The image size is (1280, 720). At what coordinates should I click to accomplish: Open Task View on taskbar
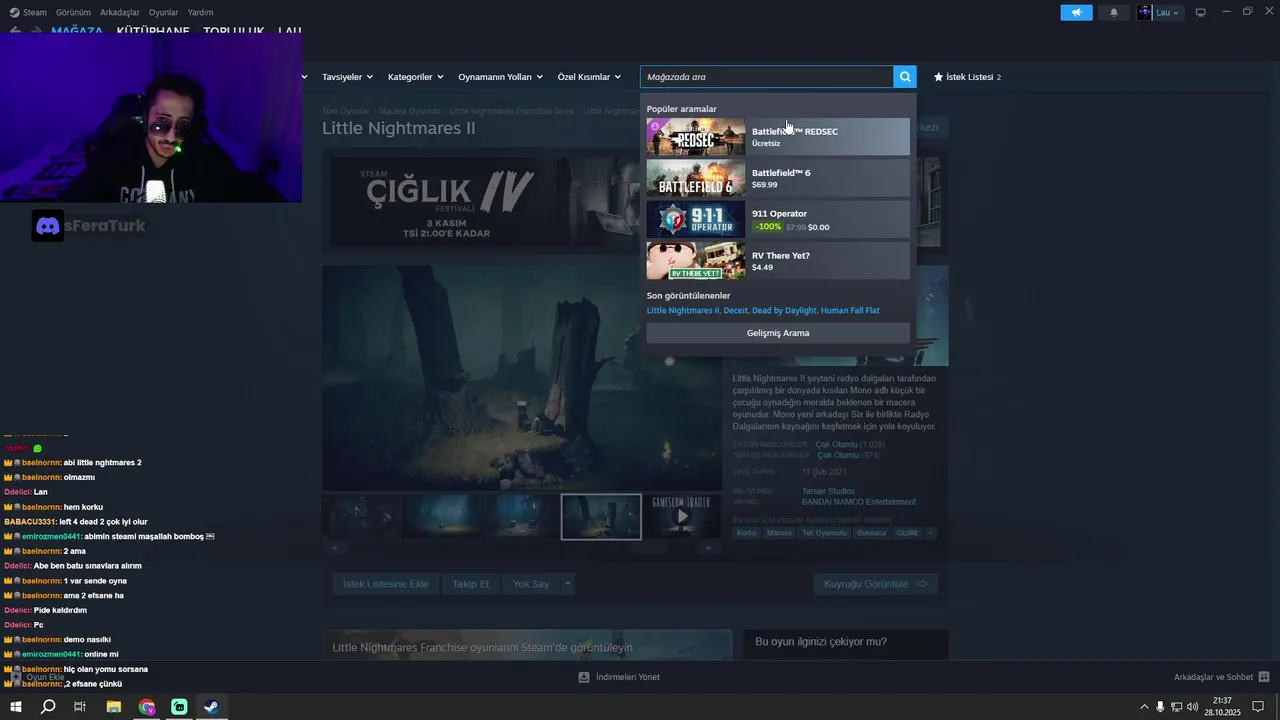click(x=80, y=707)
